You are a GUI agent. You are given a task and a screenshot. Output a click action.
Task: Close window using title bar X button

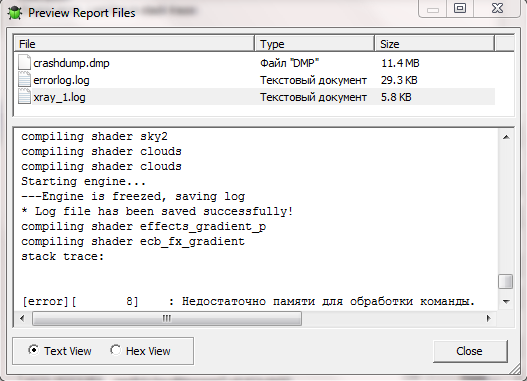click(497, 8)
